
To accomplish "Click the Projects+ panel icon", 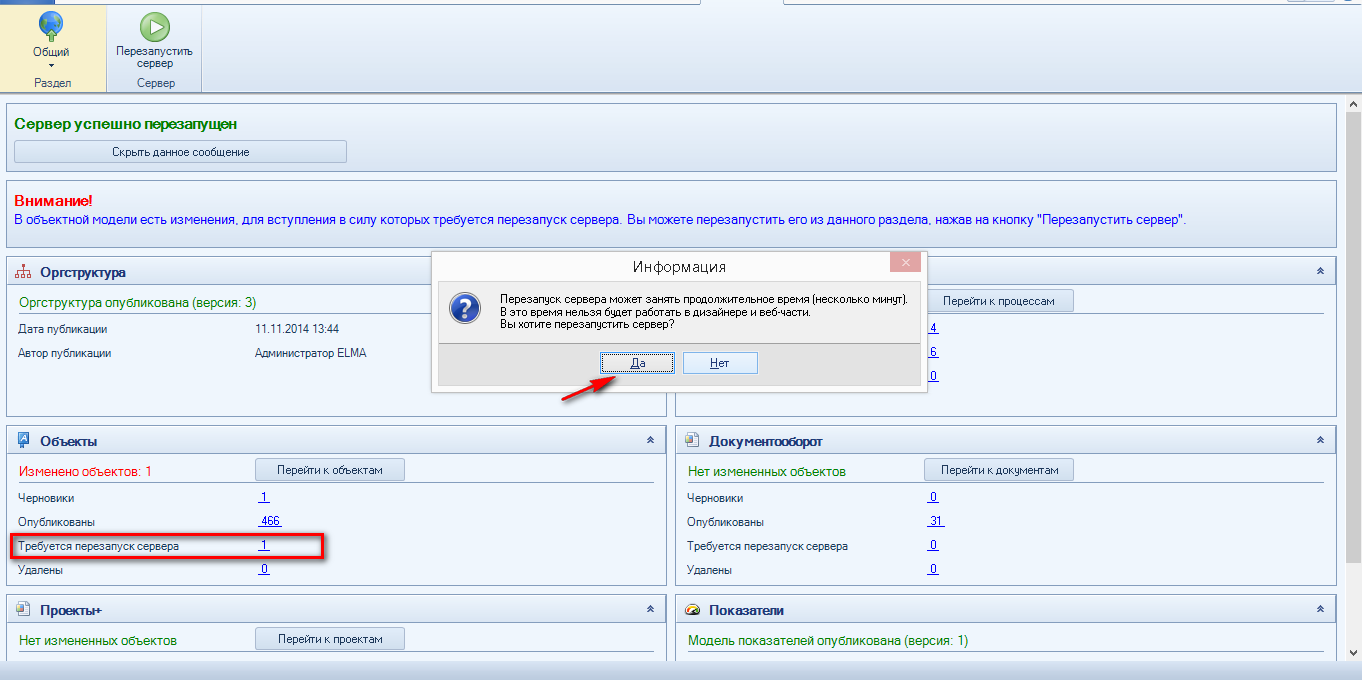I will tap(24, 609).
